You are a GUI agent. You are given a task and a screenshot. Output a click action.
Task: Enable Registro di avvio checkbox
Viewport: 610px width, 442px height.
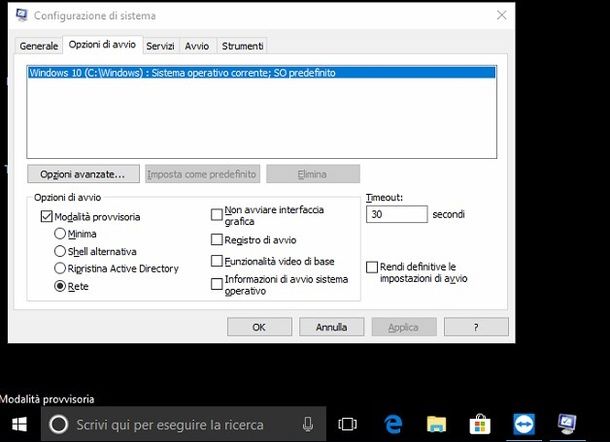[217, 239]
